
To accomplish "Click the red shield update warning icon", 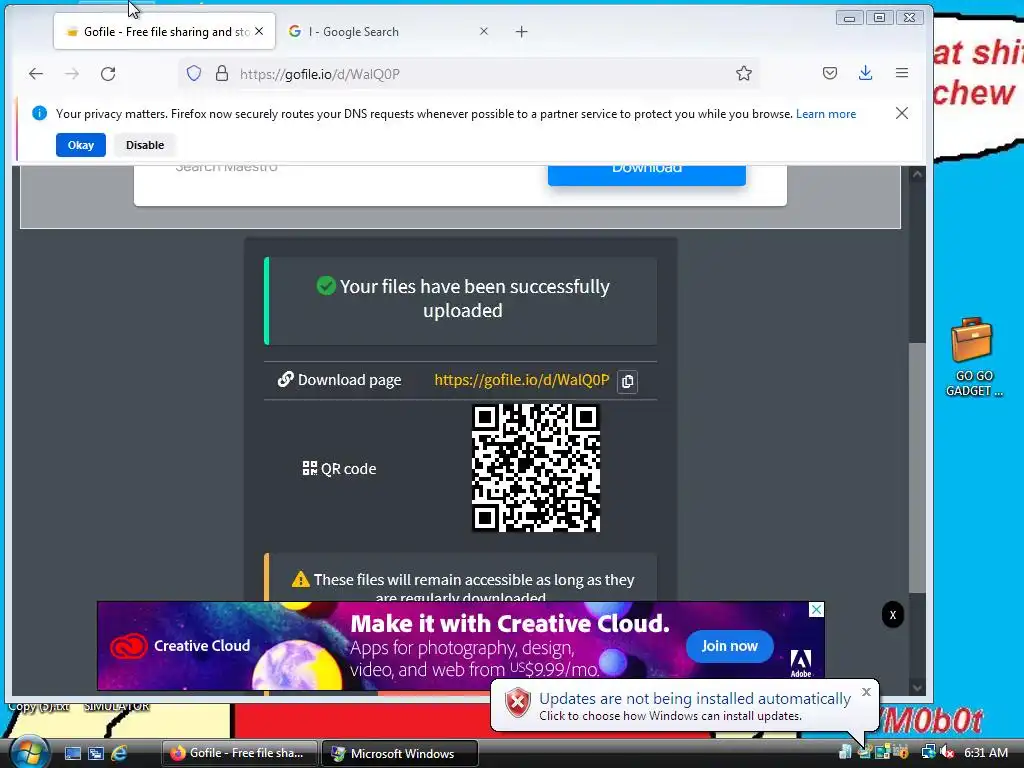I will 518,703.
